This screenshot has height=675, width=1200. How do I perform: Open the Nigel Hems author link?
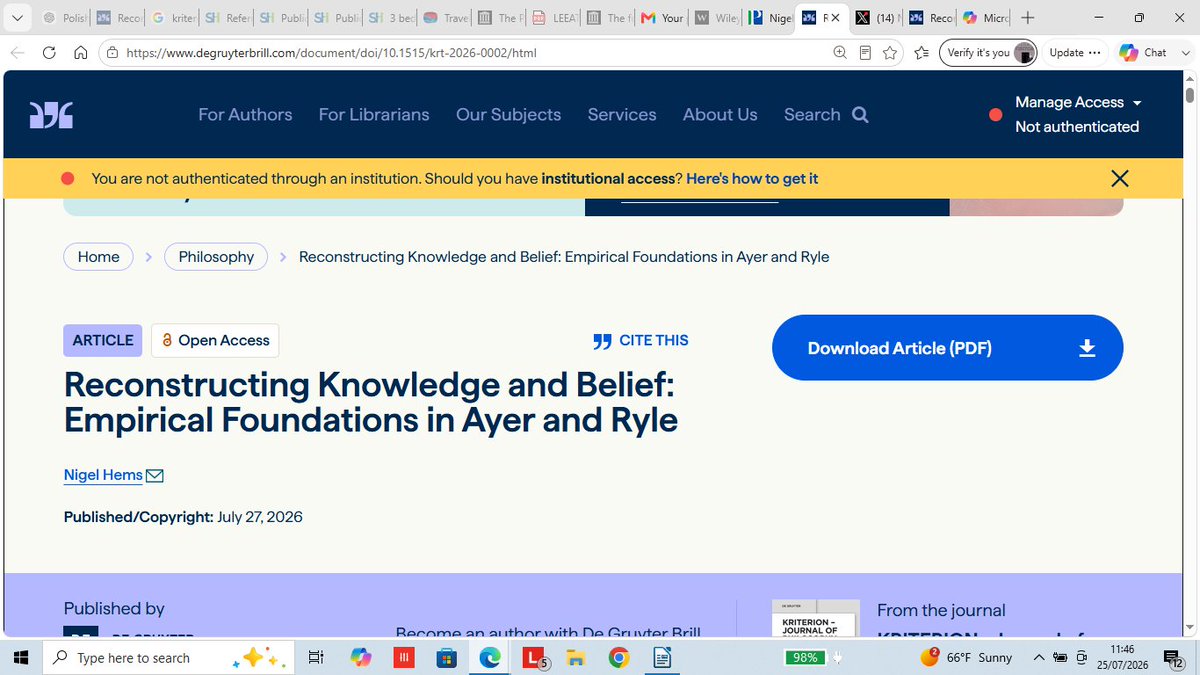pos(103,475)
